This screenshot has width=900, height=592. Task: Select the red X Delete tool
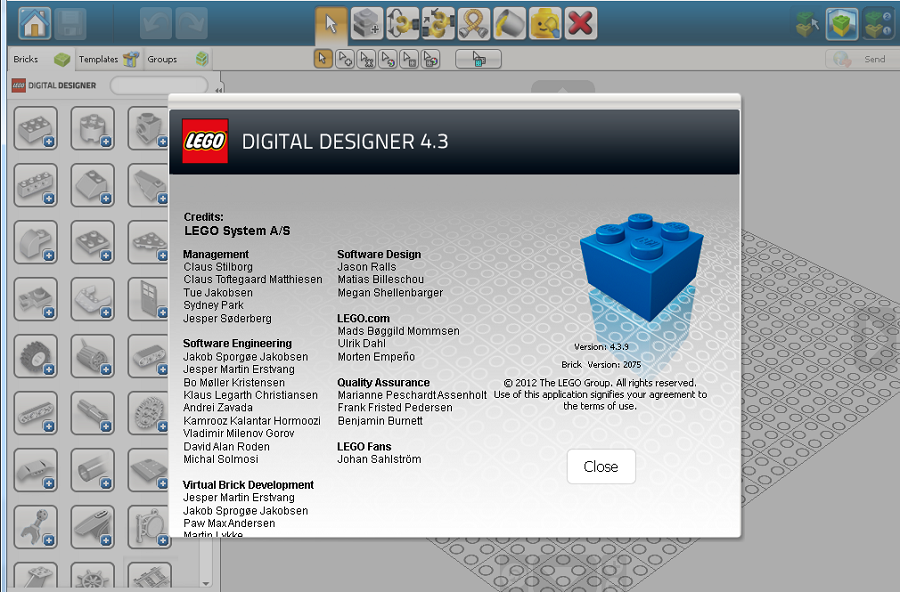[580, 24]
